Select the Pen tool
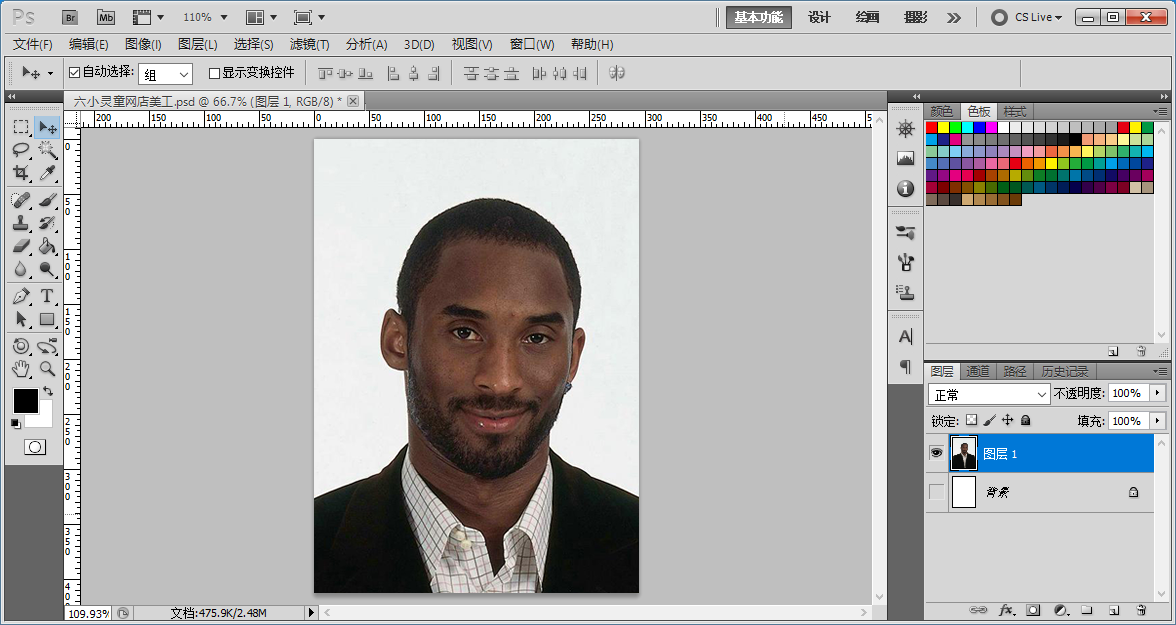Image resolution: width=1176 pixels, height=625 pixels. pyautogui.click(x=21, y=296)
